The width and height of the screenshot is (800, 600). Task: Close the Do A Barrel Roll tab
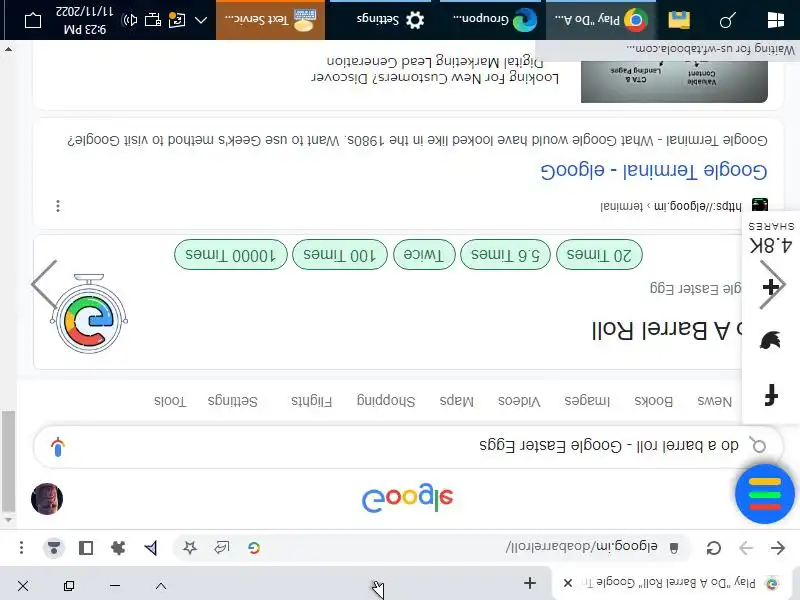567,583
